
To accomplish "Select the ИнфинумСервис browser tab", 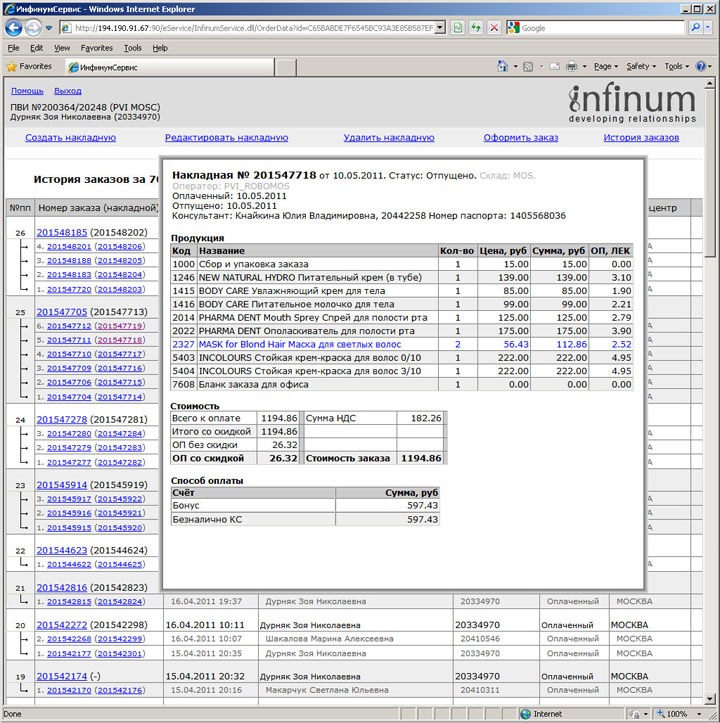I will (x=170, y=67).
